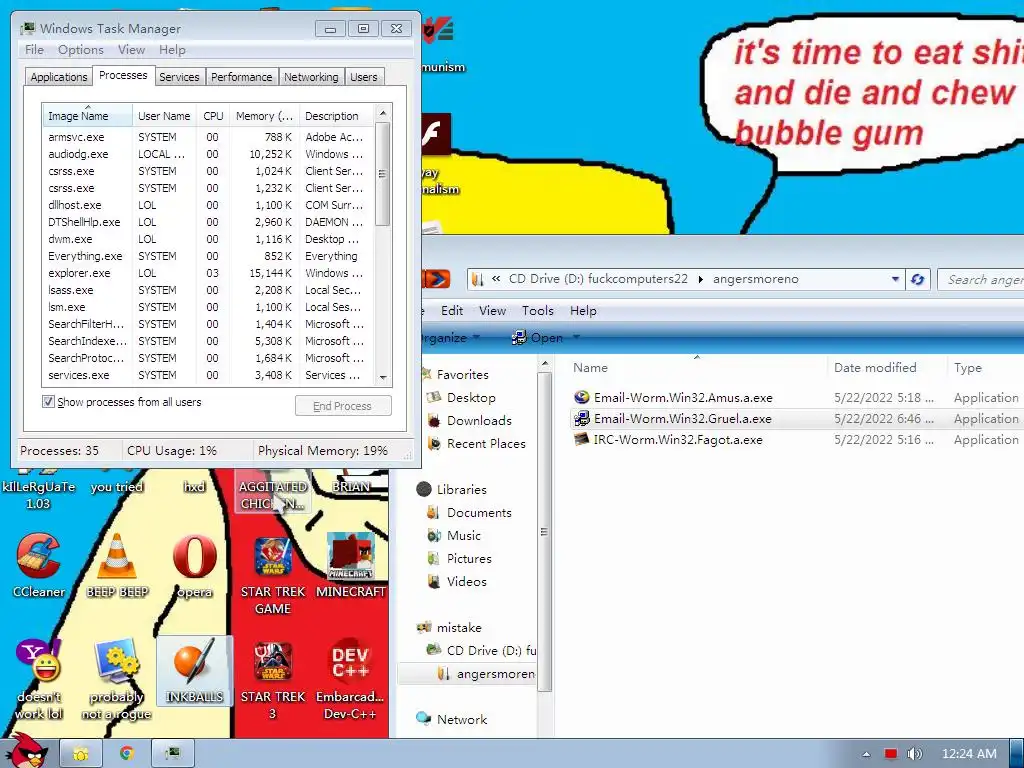This screenshot has width=1024, height=768.
Task: Click the file explorer taskbar button
Action: 81,754
